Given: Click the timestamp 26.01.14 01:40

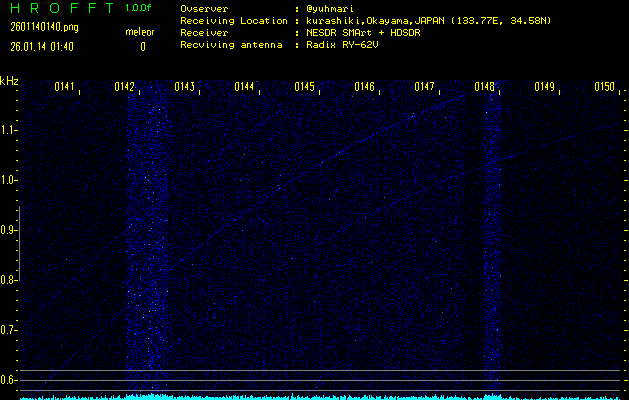Looking at the screenshot, I should click(x=42, y=47).
